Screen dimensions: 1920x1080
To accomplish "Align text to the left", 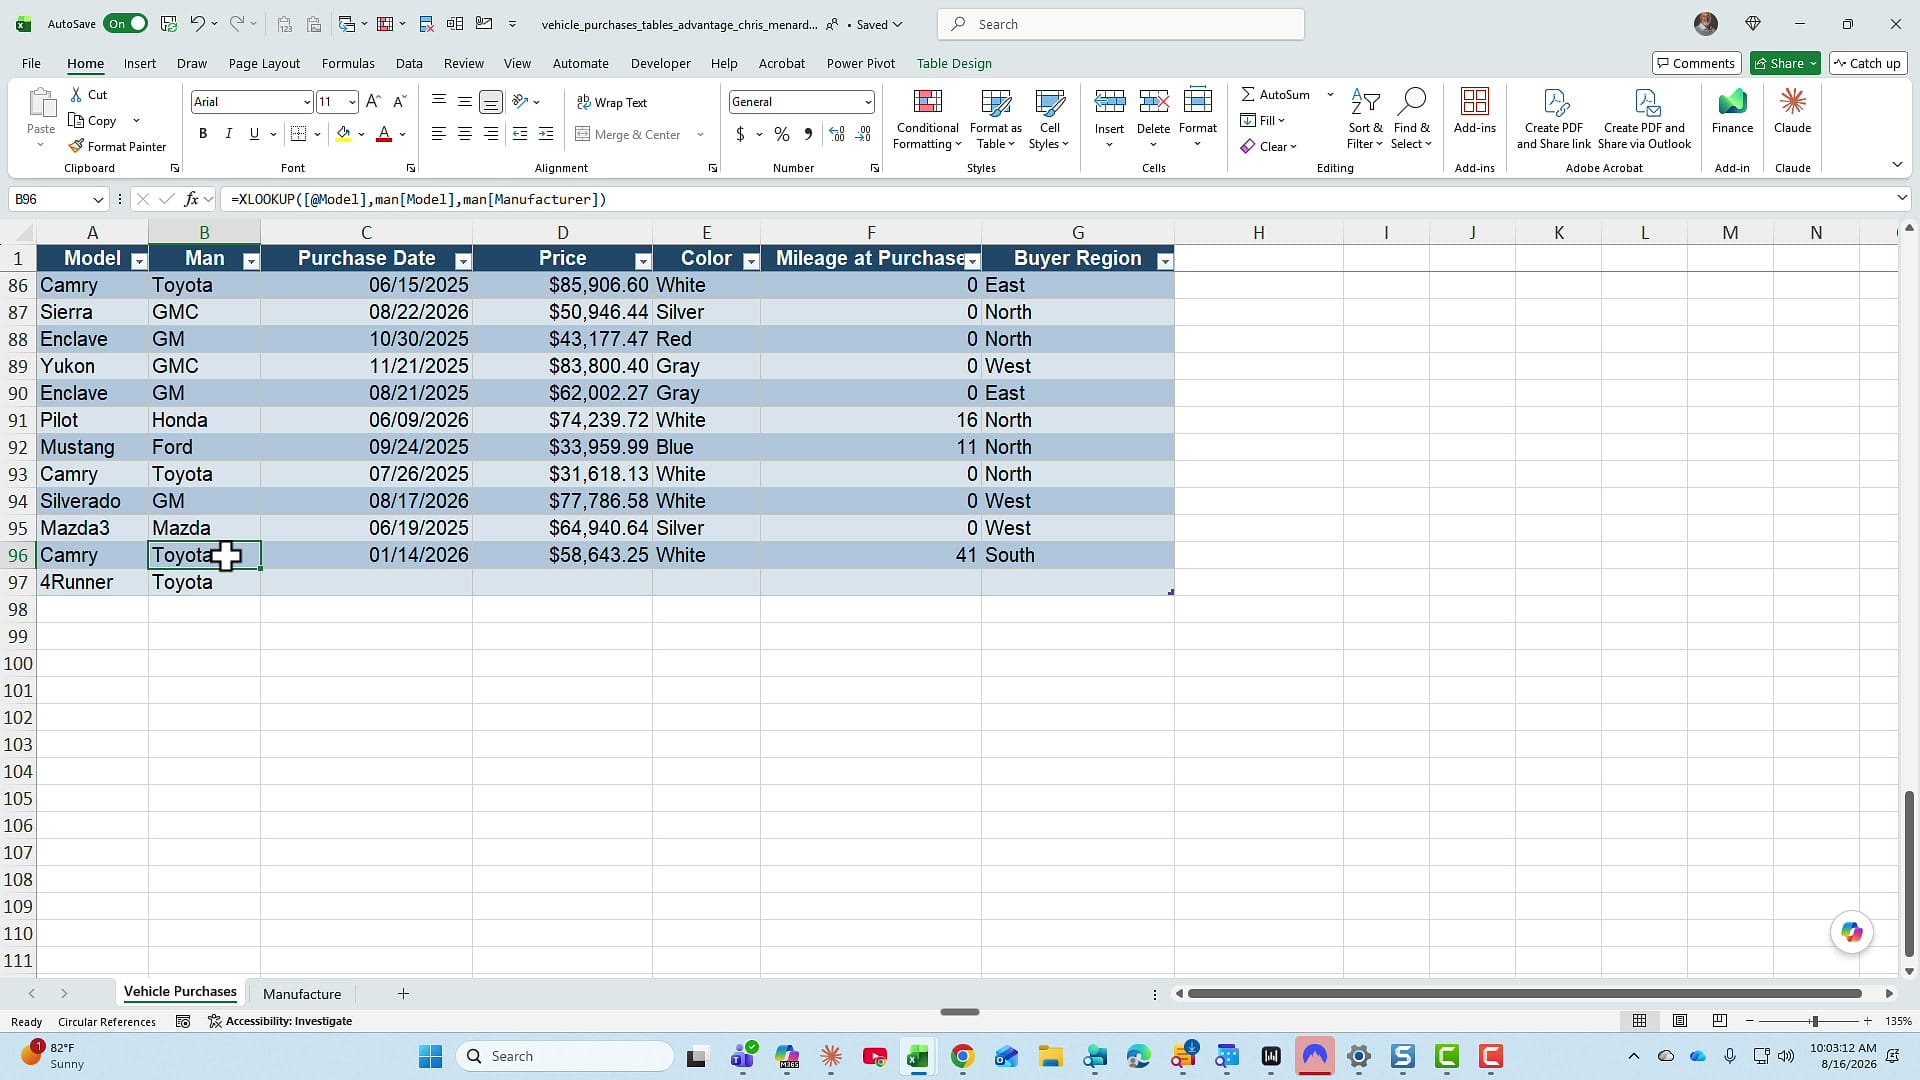I will [439, 134].
